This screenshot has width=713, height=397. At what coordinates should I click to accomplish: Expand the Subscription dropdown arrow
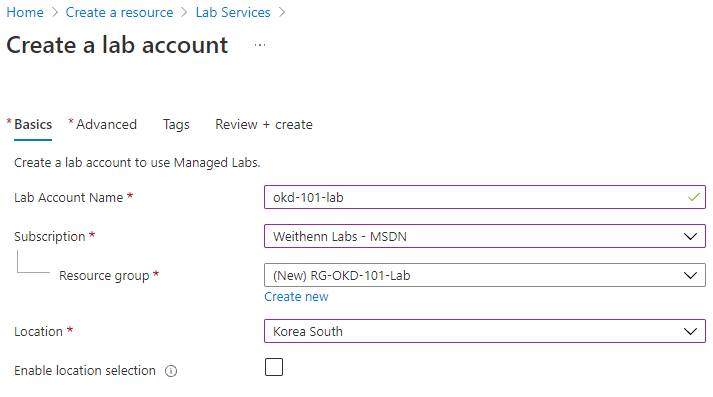coord(690,236)
